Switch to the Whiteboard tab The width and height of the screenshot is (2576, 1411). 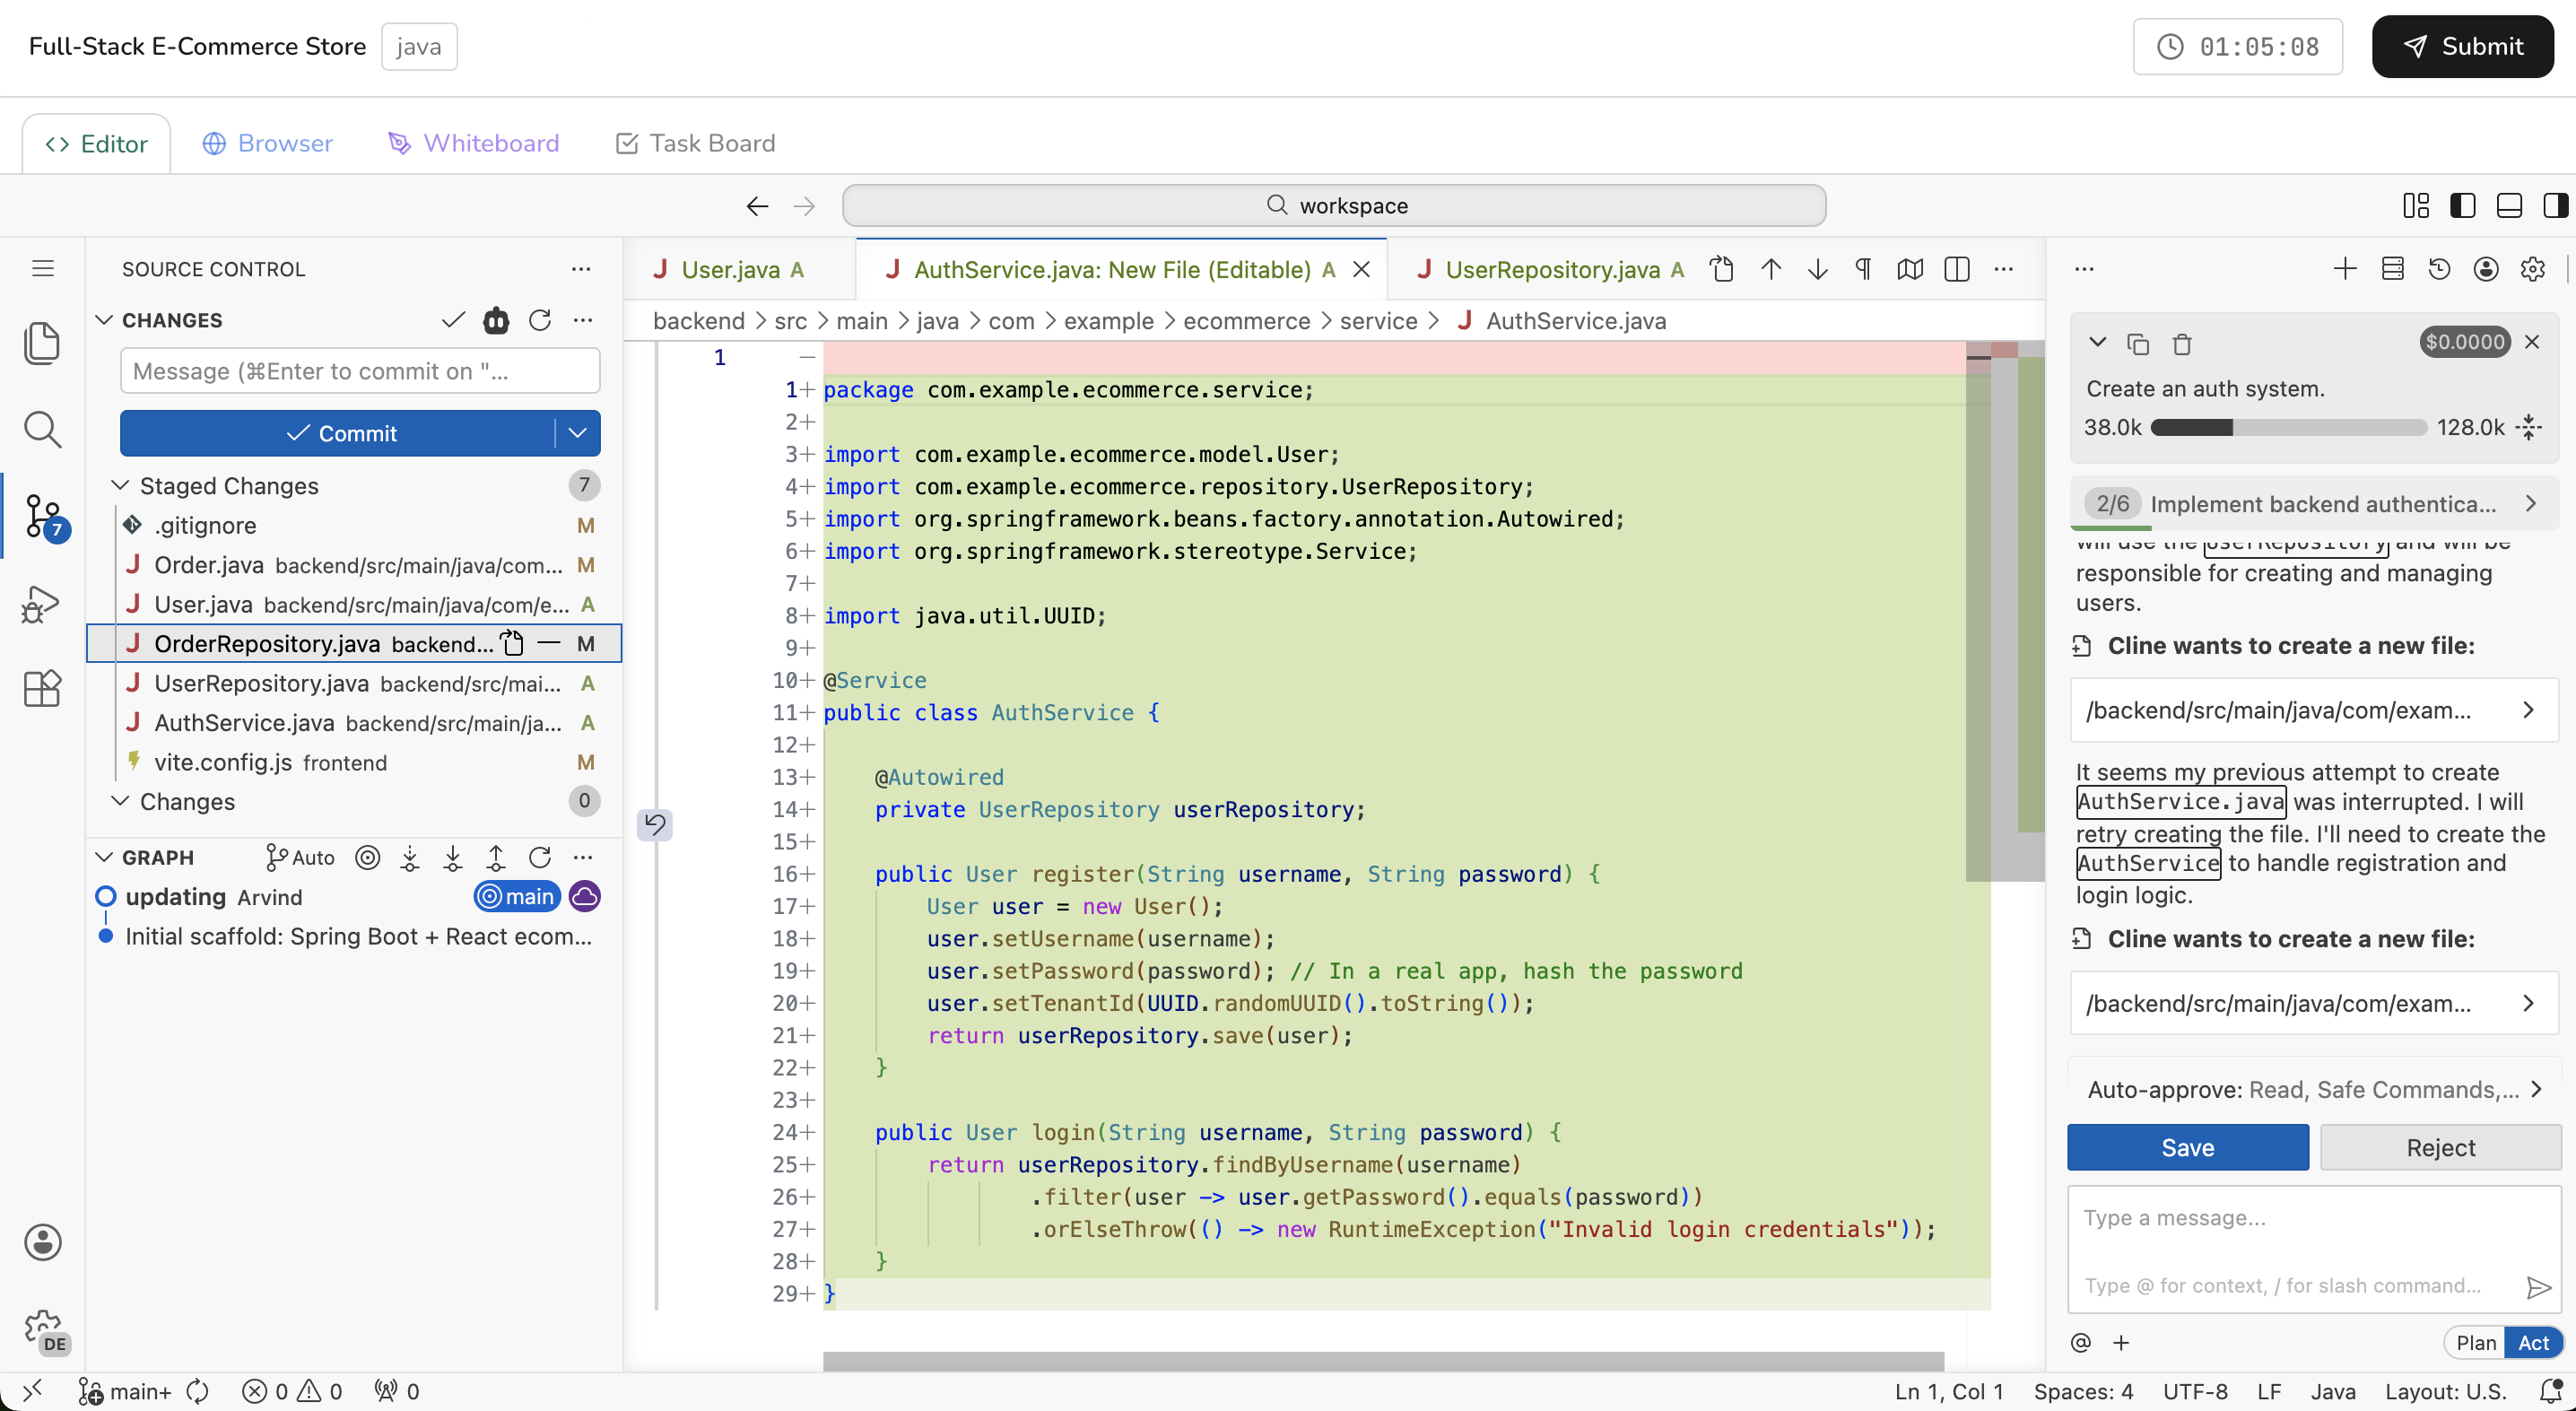coord(473,143)
